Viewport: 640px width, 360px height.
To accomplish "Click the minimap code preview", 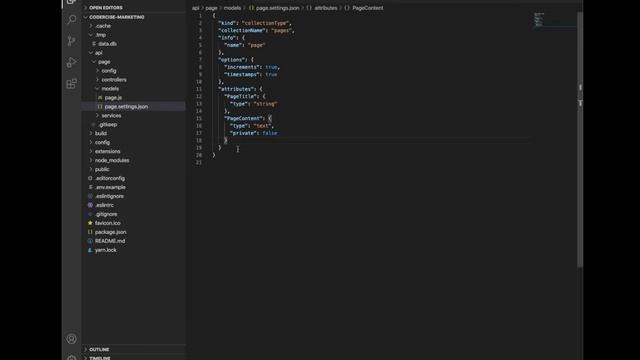I will coord(539,20).
